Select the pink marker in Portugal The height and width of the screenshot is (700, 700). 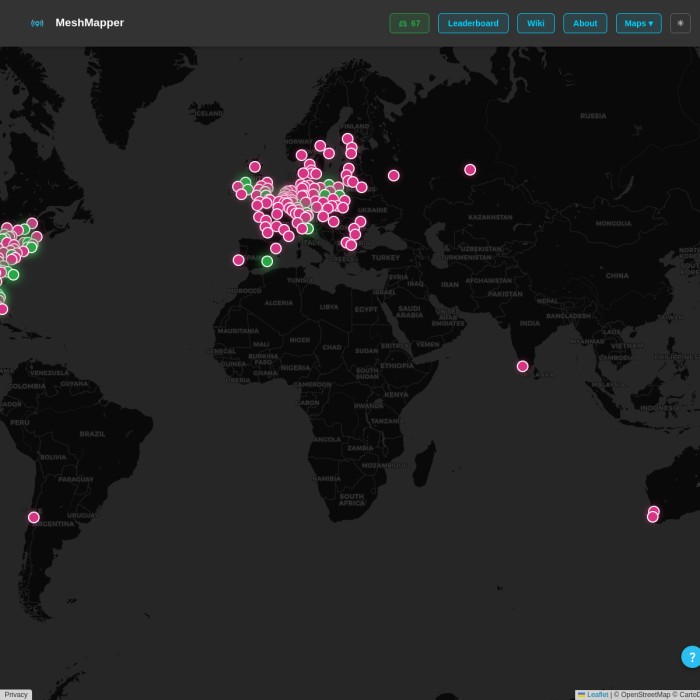click(x=239, y=260)
